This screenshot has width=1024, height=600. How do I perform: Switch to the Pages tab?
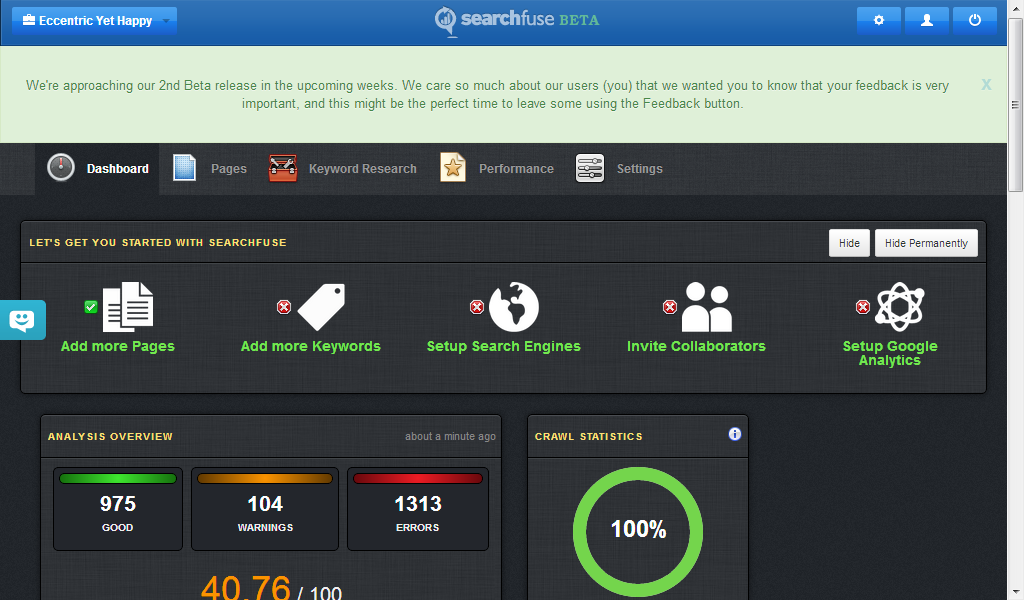pyautogui.click(x=210, y=168)
